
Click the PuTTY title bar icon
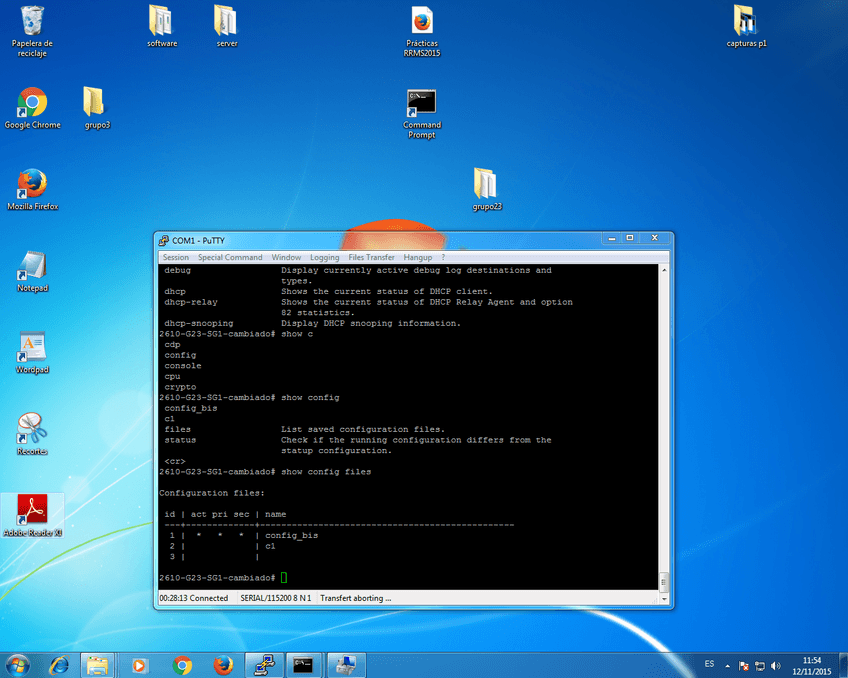coord(163,240)
